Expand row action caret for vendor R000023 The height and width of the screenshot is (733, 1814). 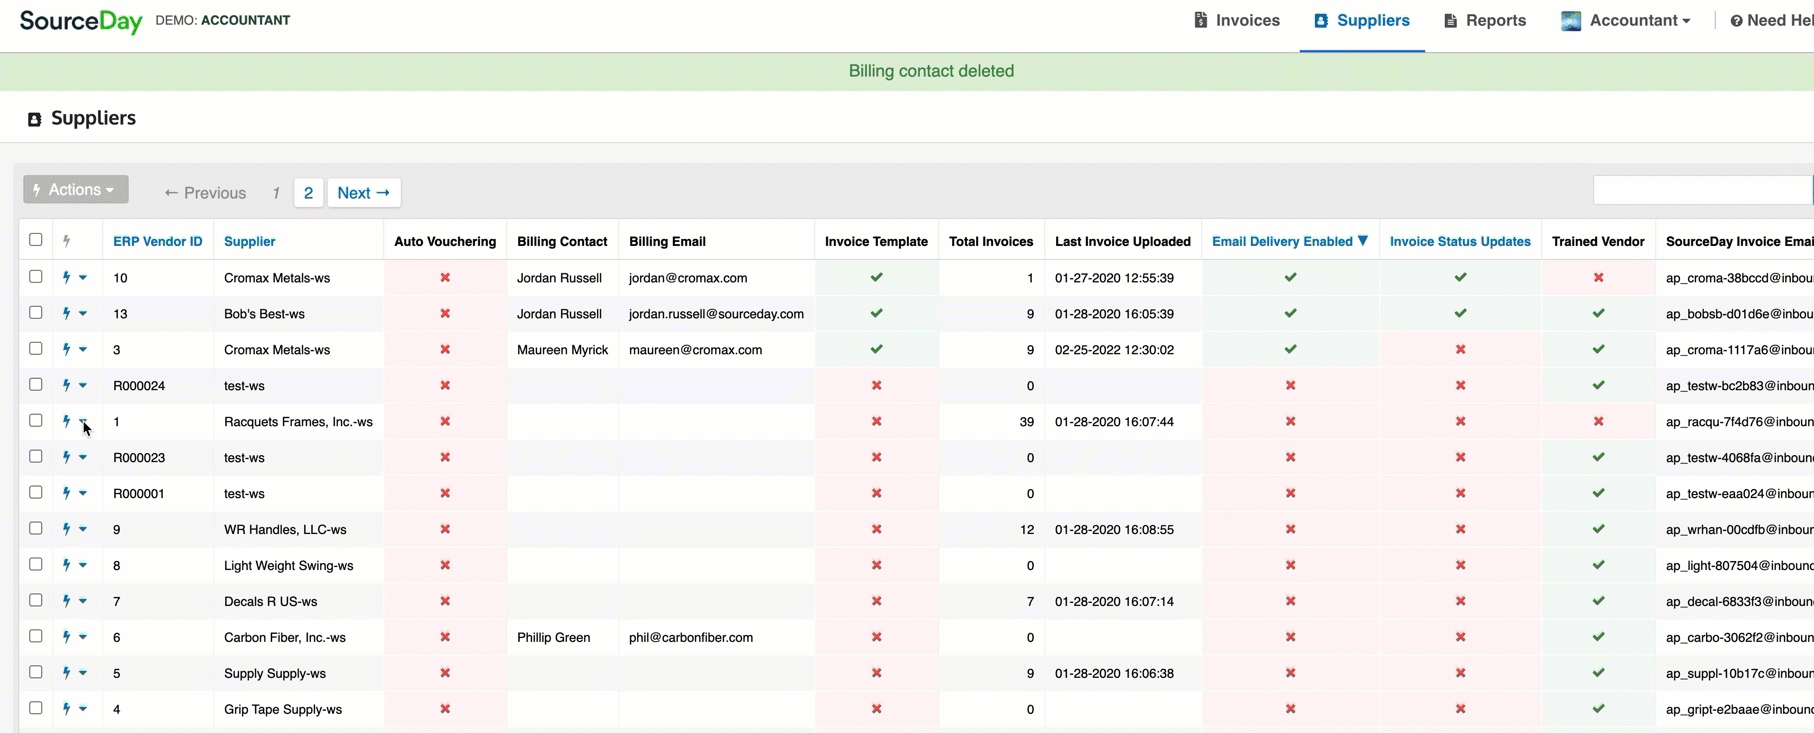[83, 458]
